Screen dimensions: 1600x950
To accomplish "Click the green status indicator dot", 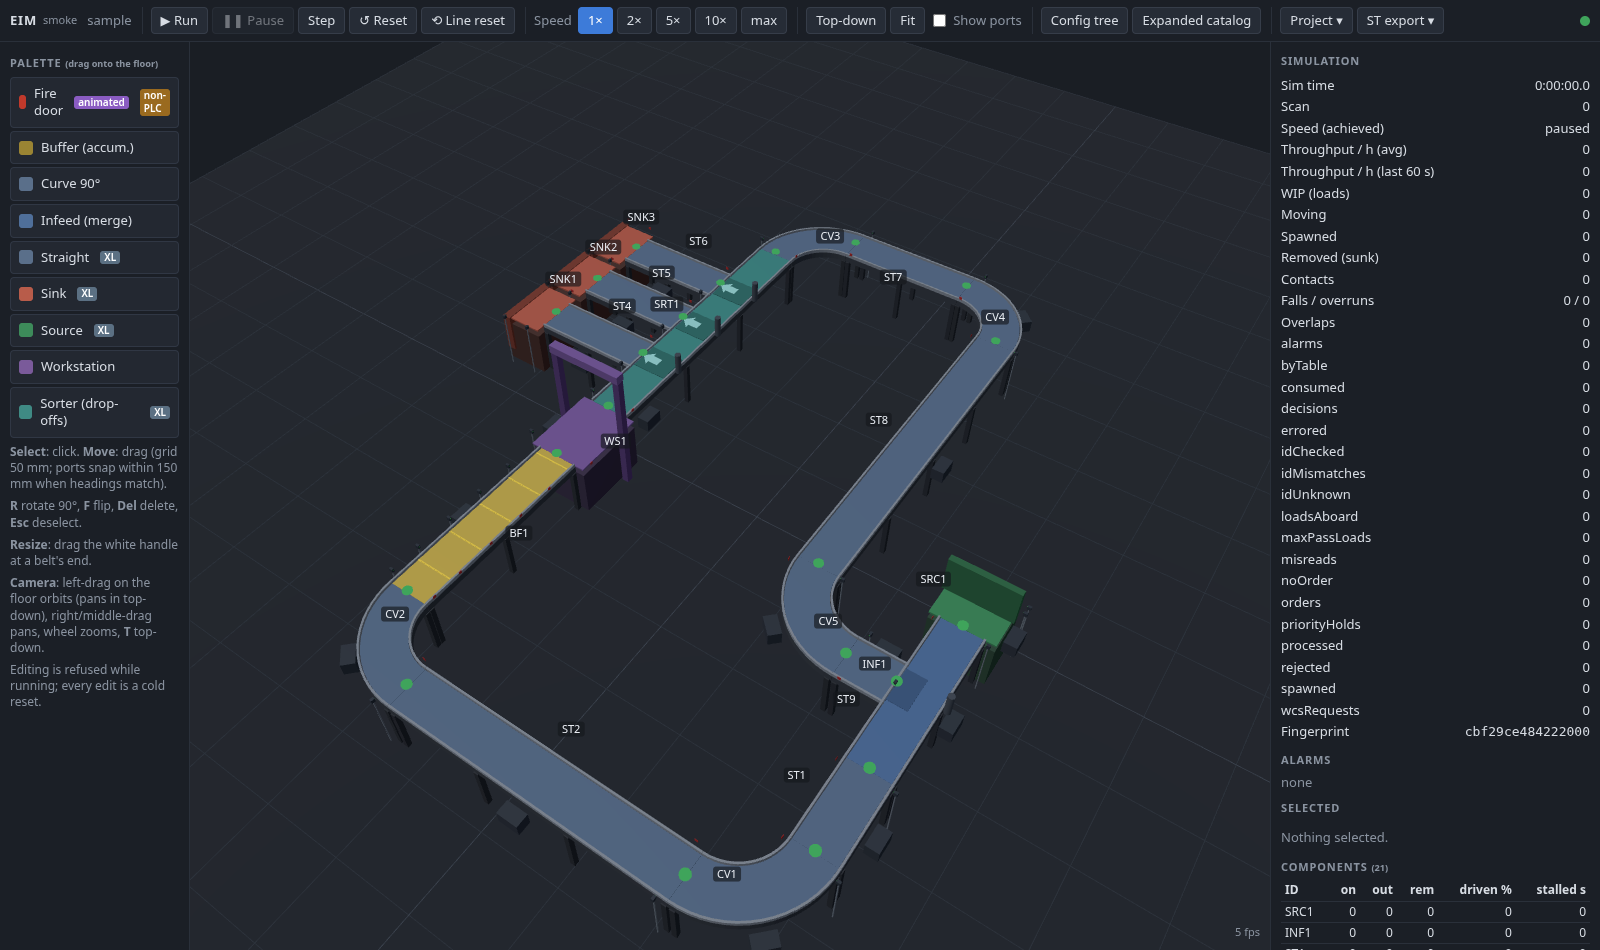I will pyautogui.click(x=1584, y=21).
